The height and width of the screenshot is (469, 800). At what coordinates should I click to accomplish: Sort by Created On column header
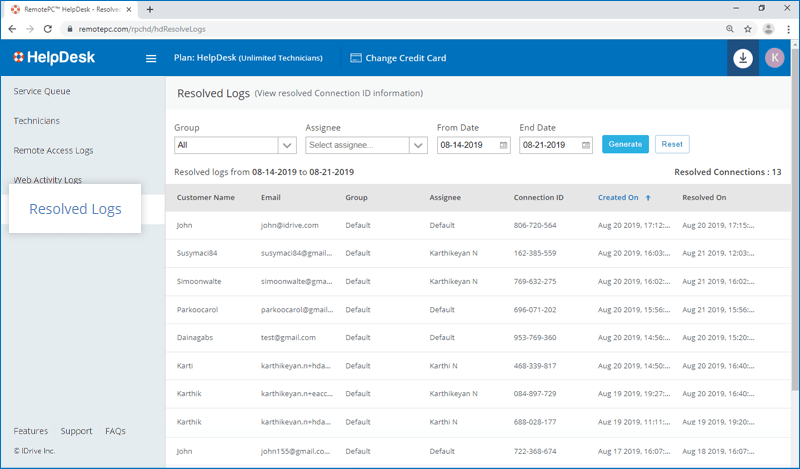(618, 198)
